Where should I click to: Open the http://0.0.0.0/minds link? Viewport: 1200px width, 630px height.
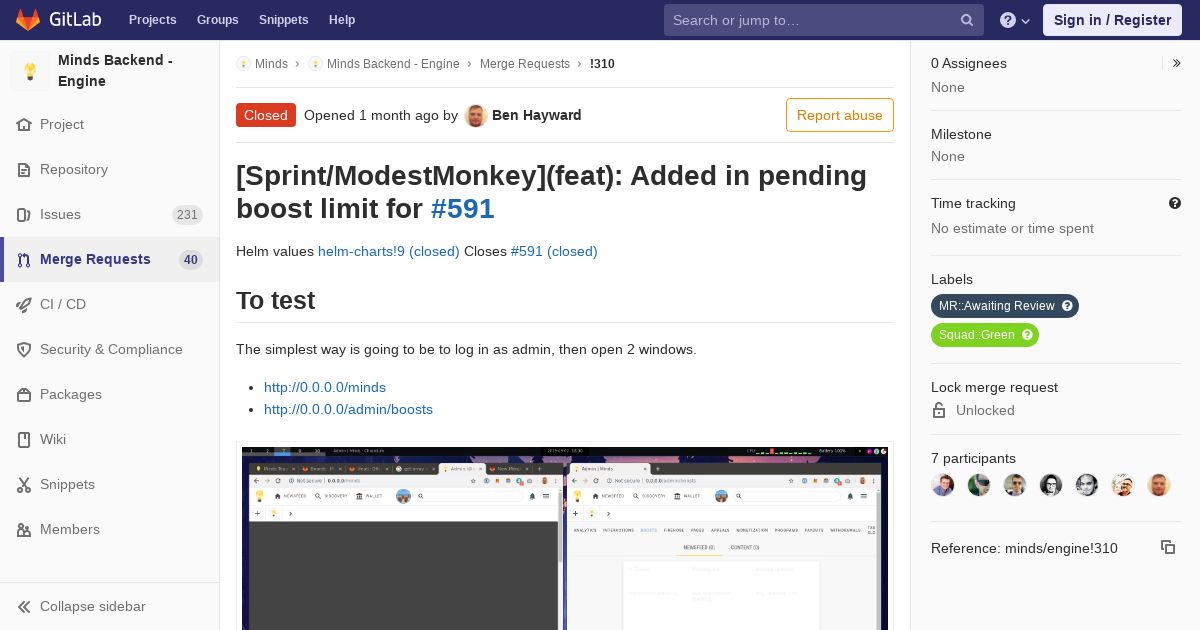[325, 387]
